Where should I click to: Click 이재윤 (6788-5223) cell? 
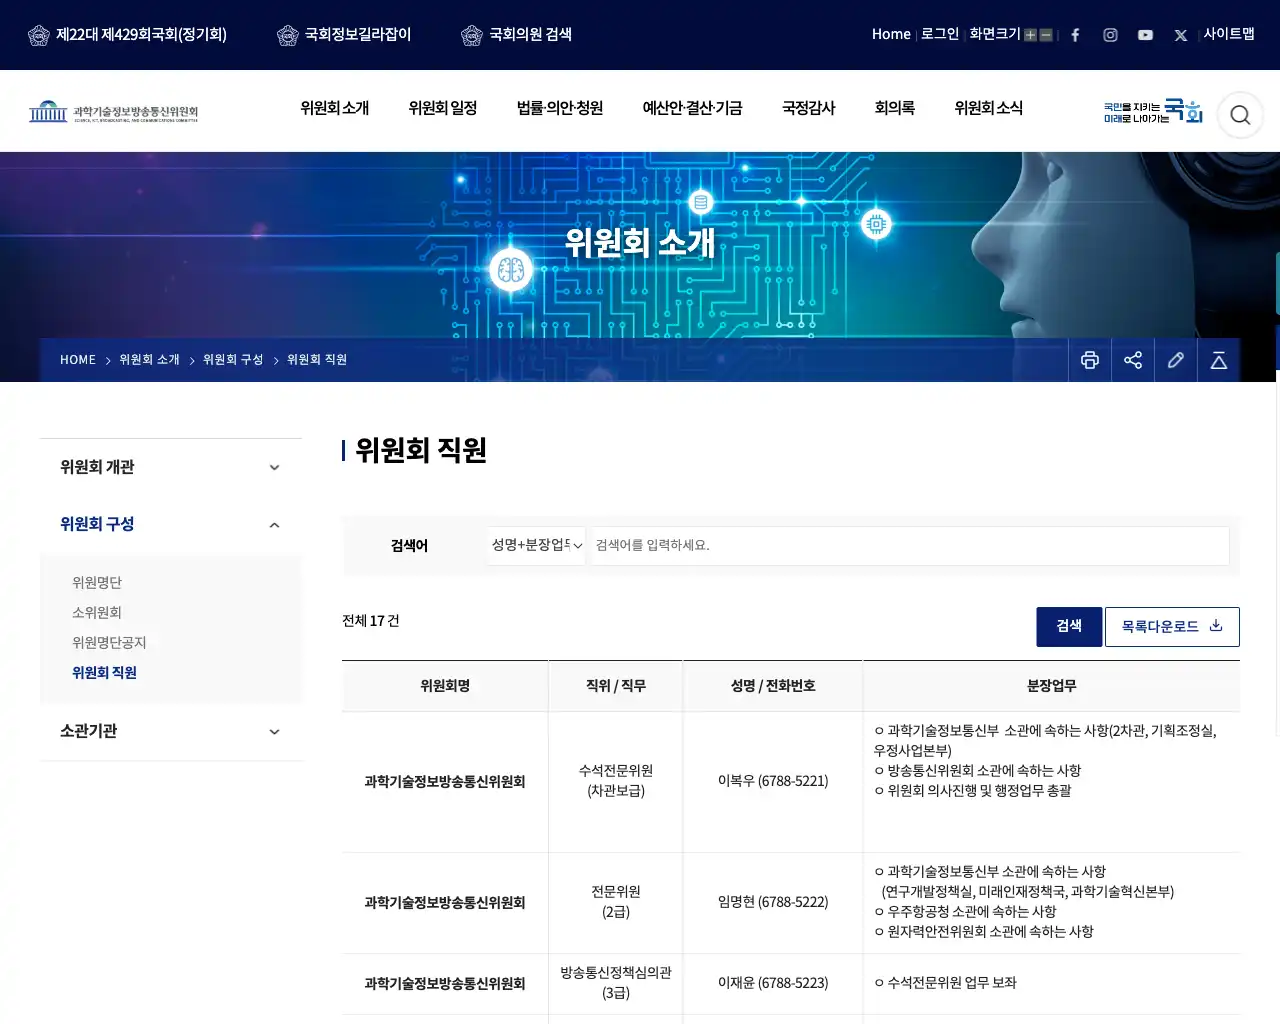(x=773, y=983)
